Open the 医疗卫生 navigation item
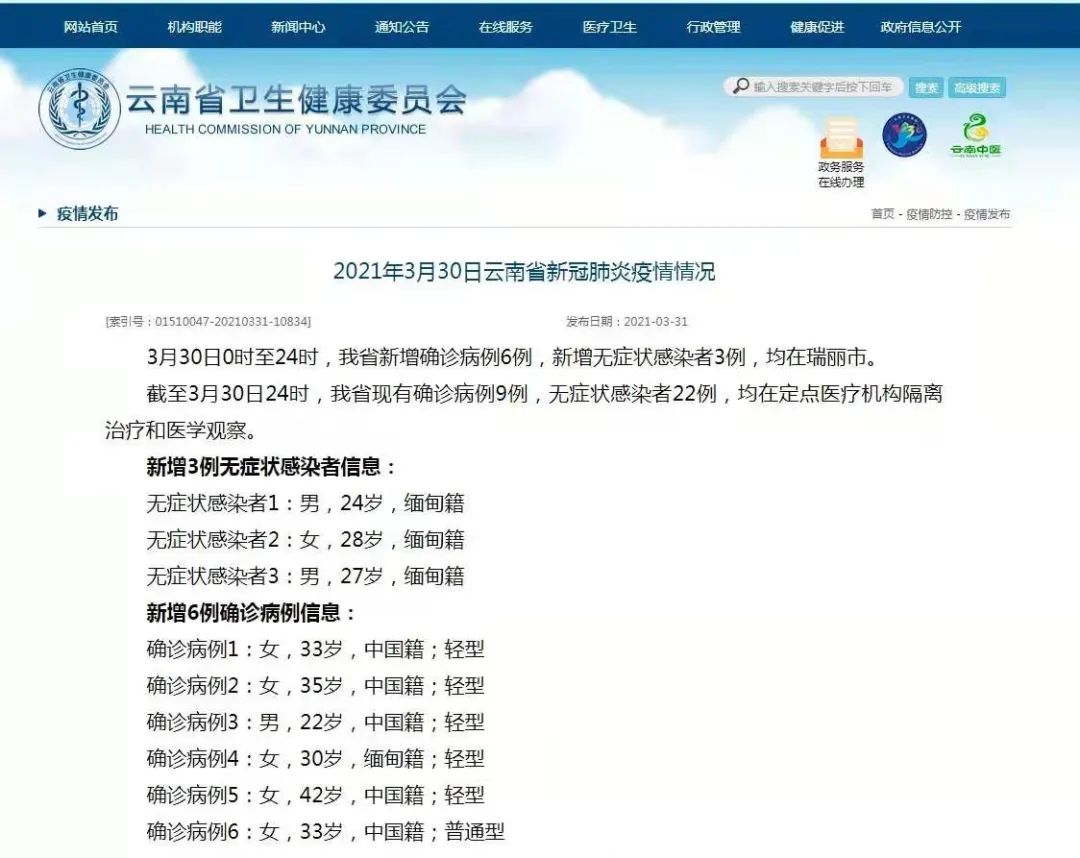 609,27
